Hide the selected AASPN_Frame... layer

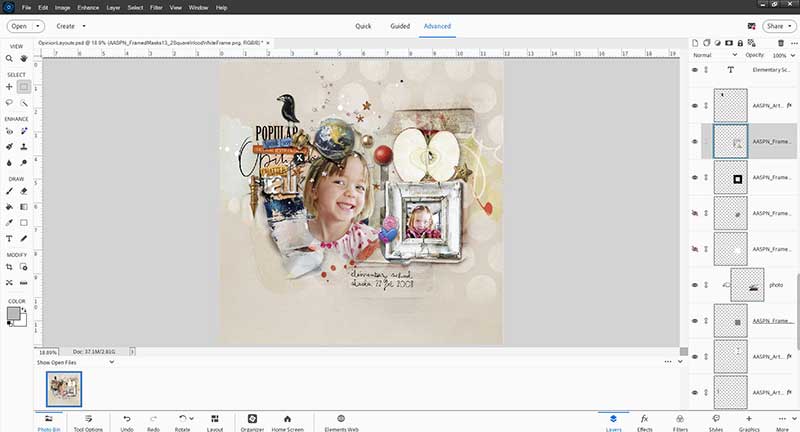tap(695, 141)
